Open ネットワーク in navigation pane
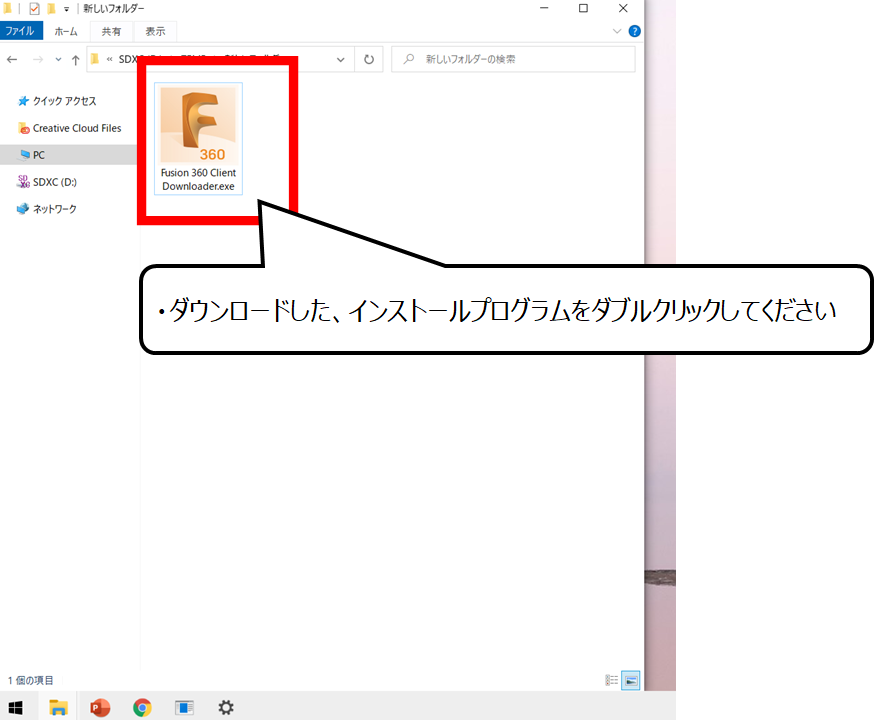 point(47,209)
